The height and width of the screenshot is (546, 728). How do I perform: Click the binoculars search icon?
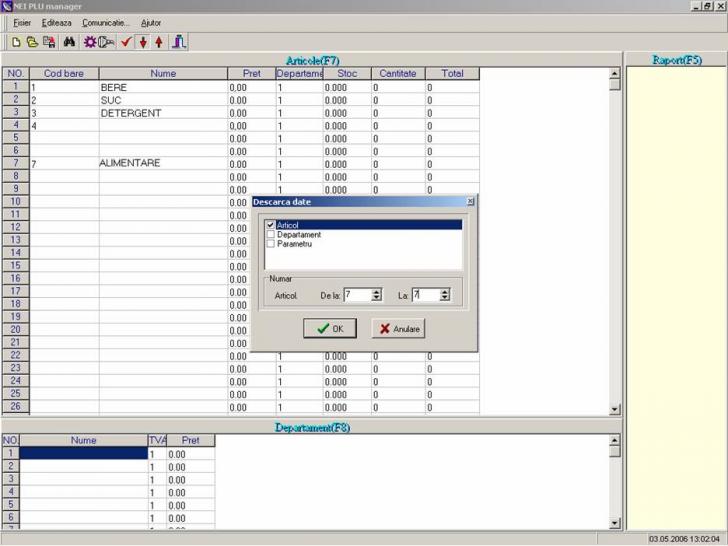pyautogui.click(x=69, y=42)
